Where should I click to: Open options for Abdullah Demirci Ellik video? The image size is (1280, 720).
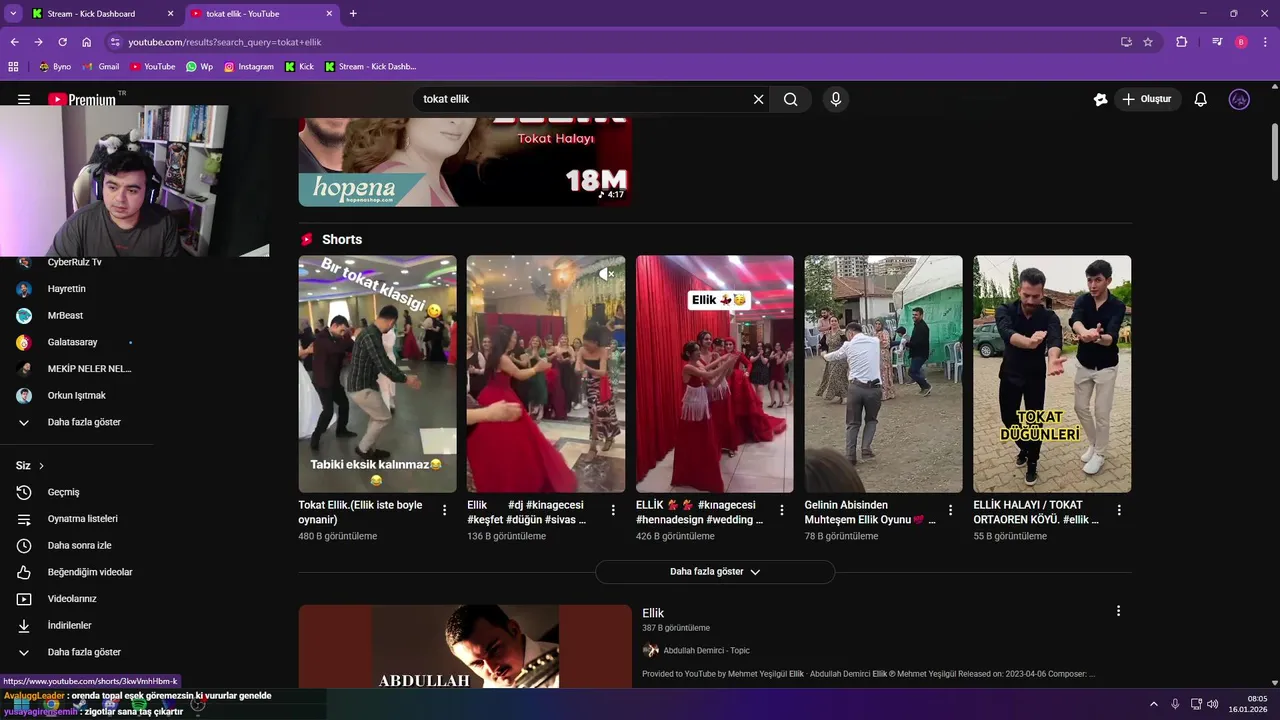(1118, 611)
